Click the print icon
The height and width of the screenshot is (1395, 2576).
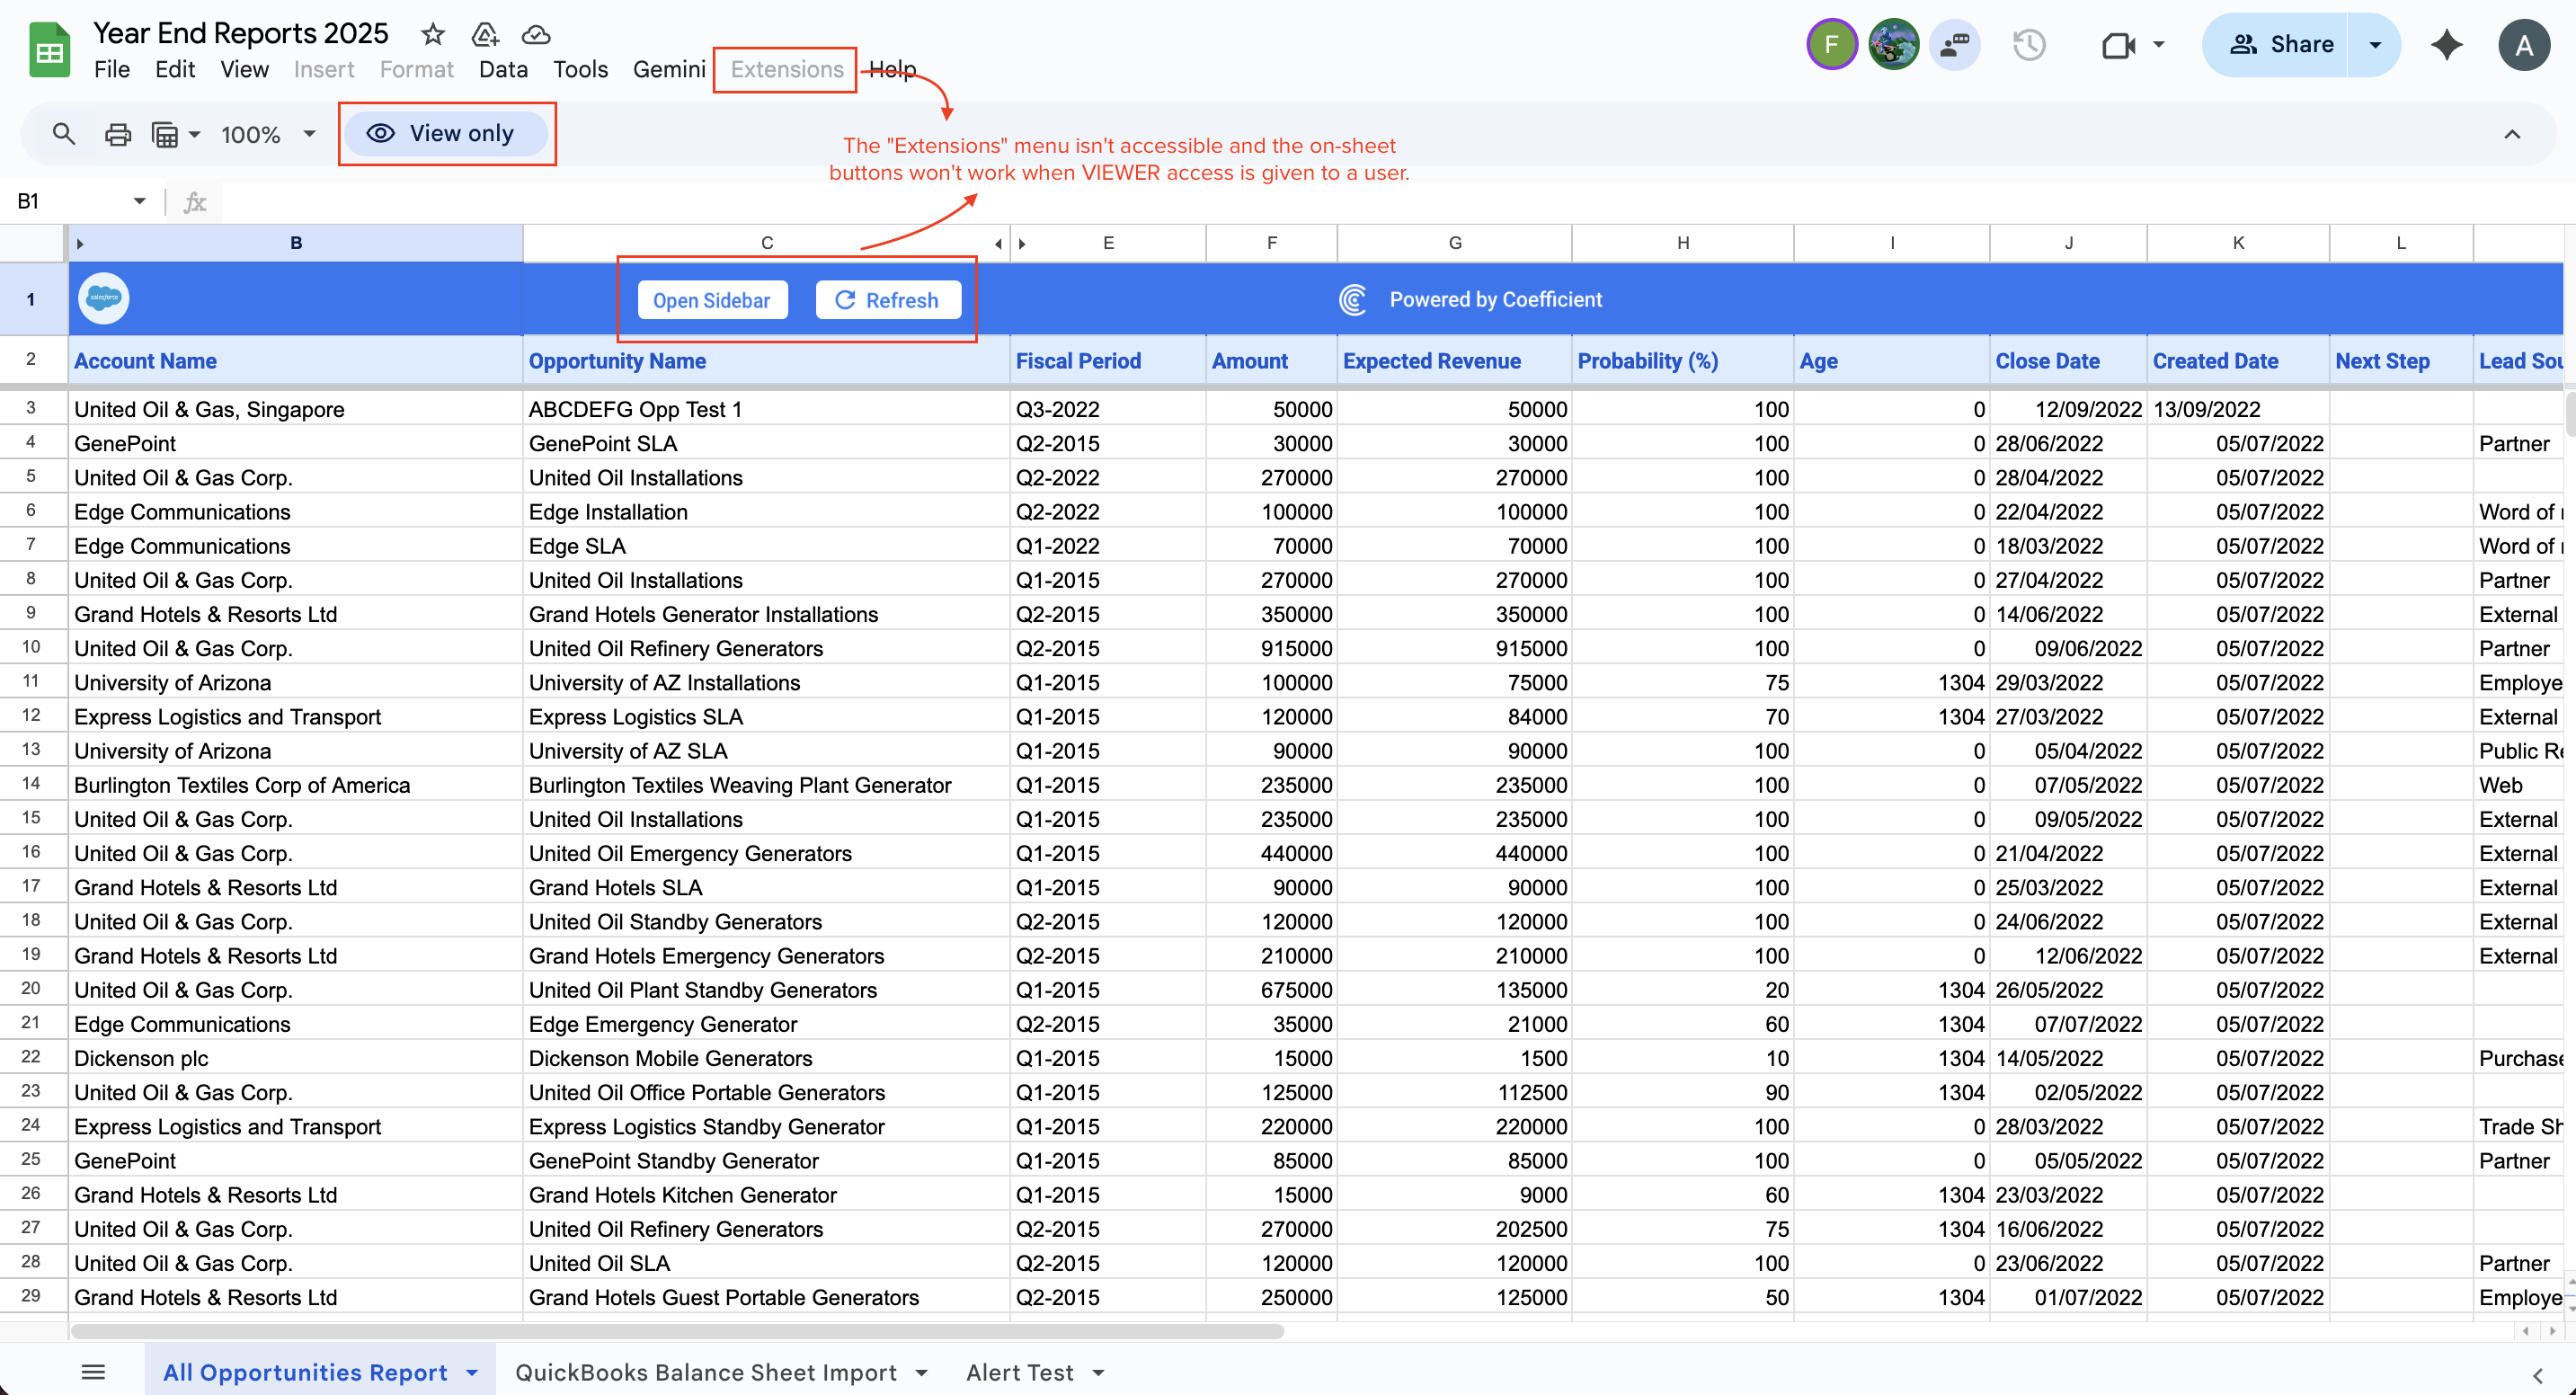(x=117, y=134)
